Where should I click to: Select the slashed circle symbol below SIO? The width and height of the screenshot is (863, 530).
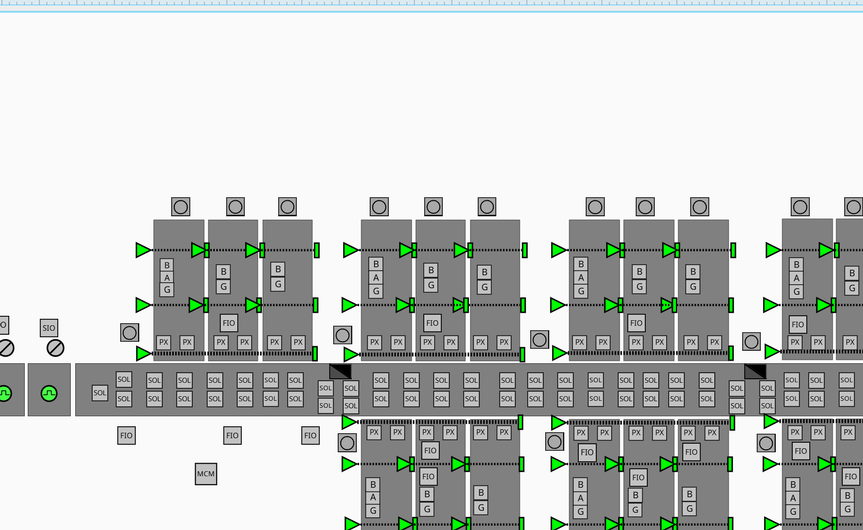click(55, 348)
